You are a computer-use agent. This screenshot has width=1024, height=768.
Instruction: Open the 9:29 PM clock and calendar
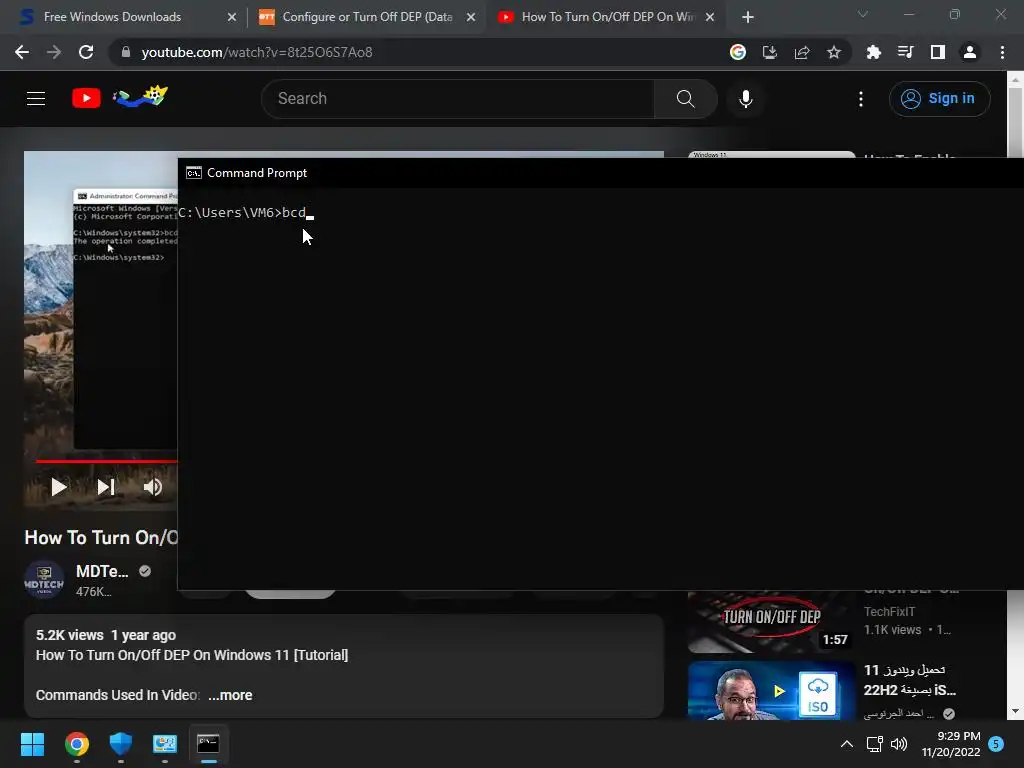click(x=951, y=744)
